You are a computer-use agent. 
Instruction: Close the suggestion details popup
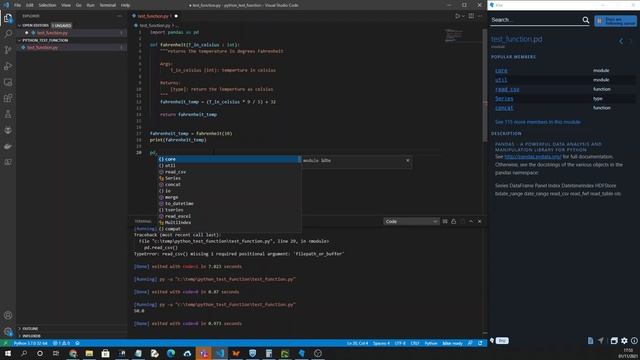[x=407, y=160]
